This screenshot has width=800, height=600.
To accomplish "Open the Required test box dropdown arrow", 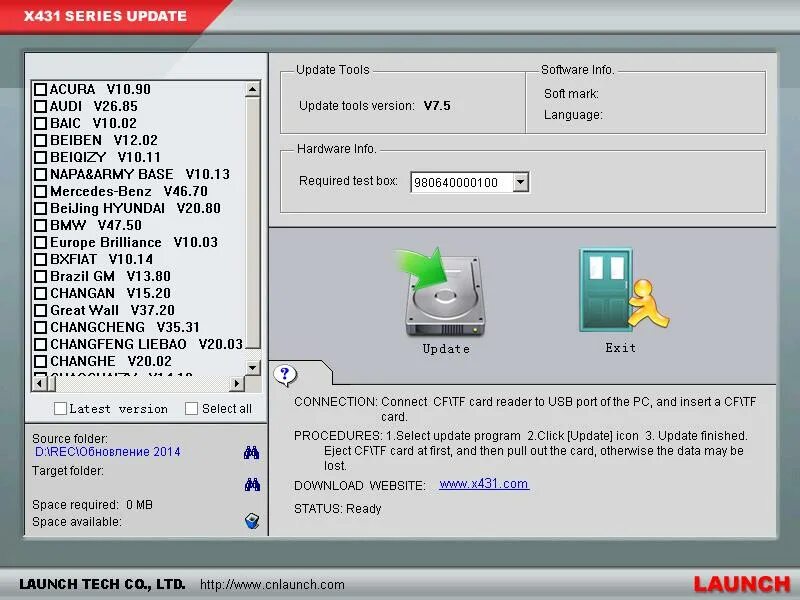I will pyautogui.click(x=520, y=182).
